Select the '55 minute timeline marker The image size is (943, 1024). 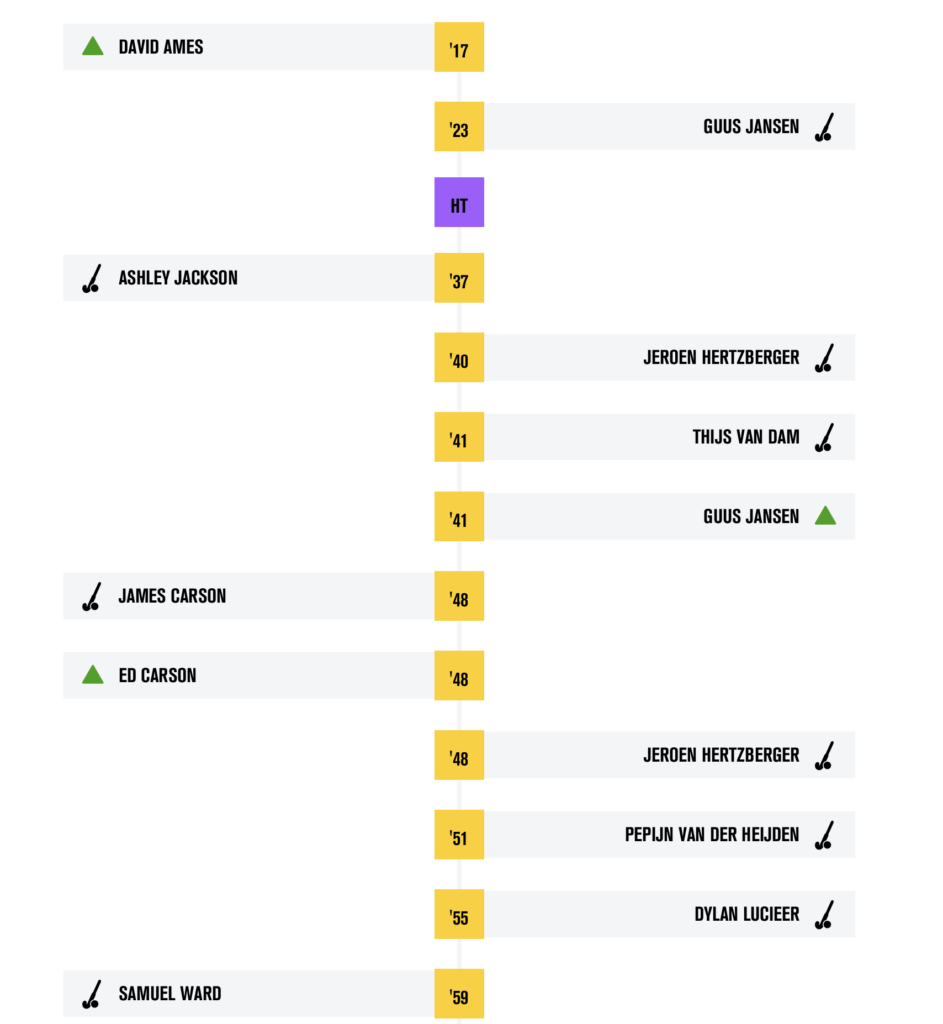point(459,914)
